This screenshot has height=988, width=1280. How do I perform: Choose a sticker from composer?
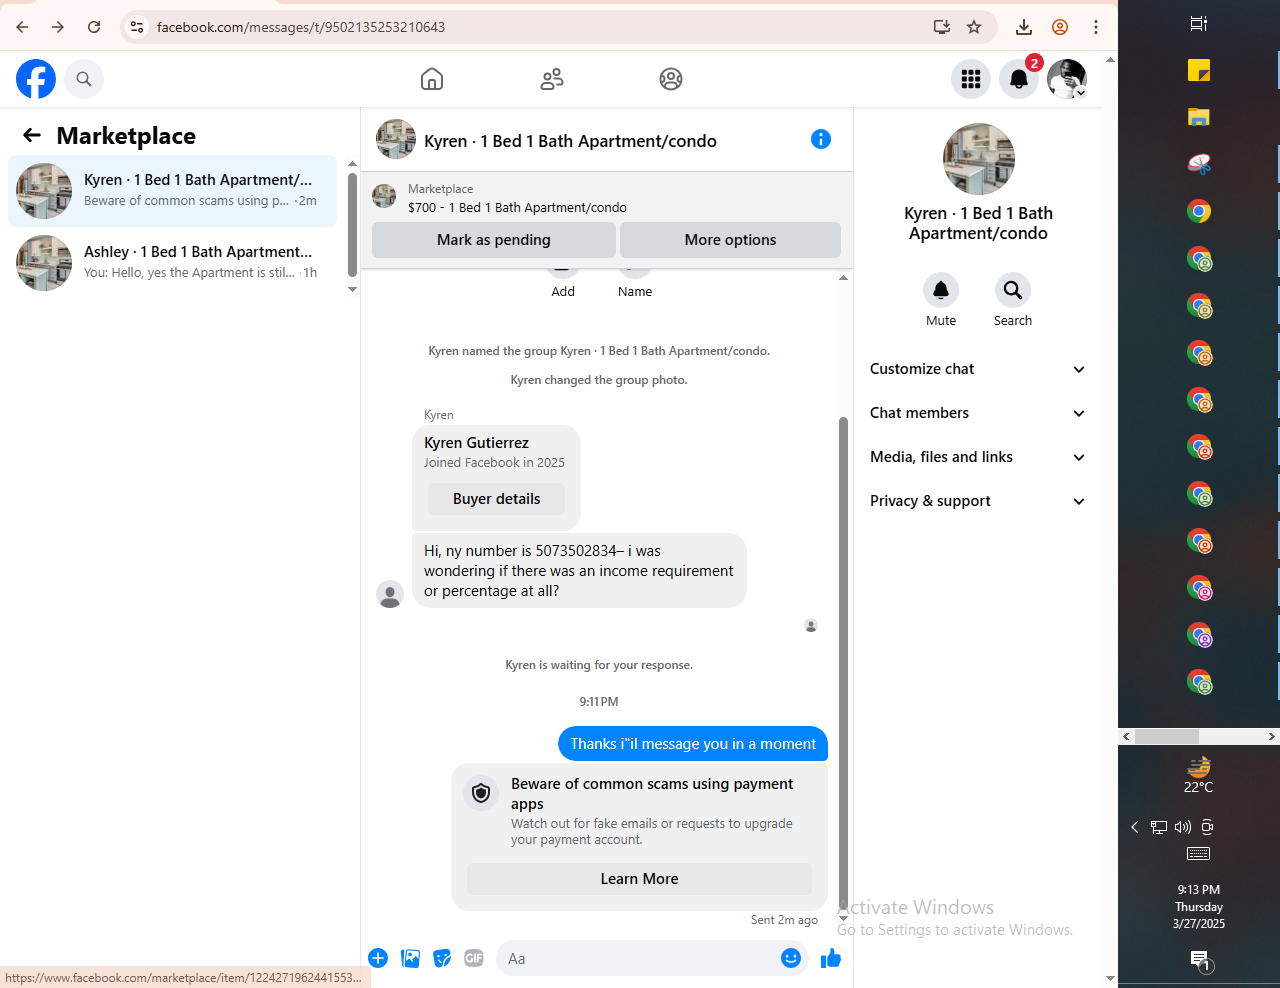click(442, 958)
